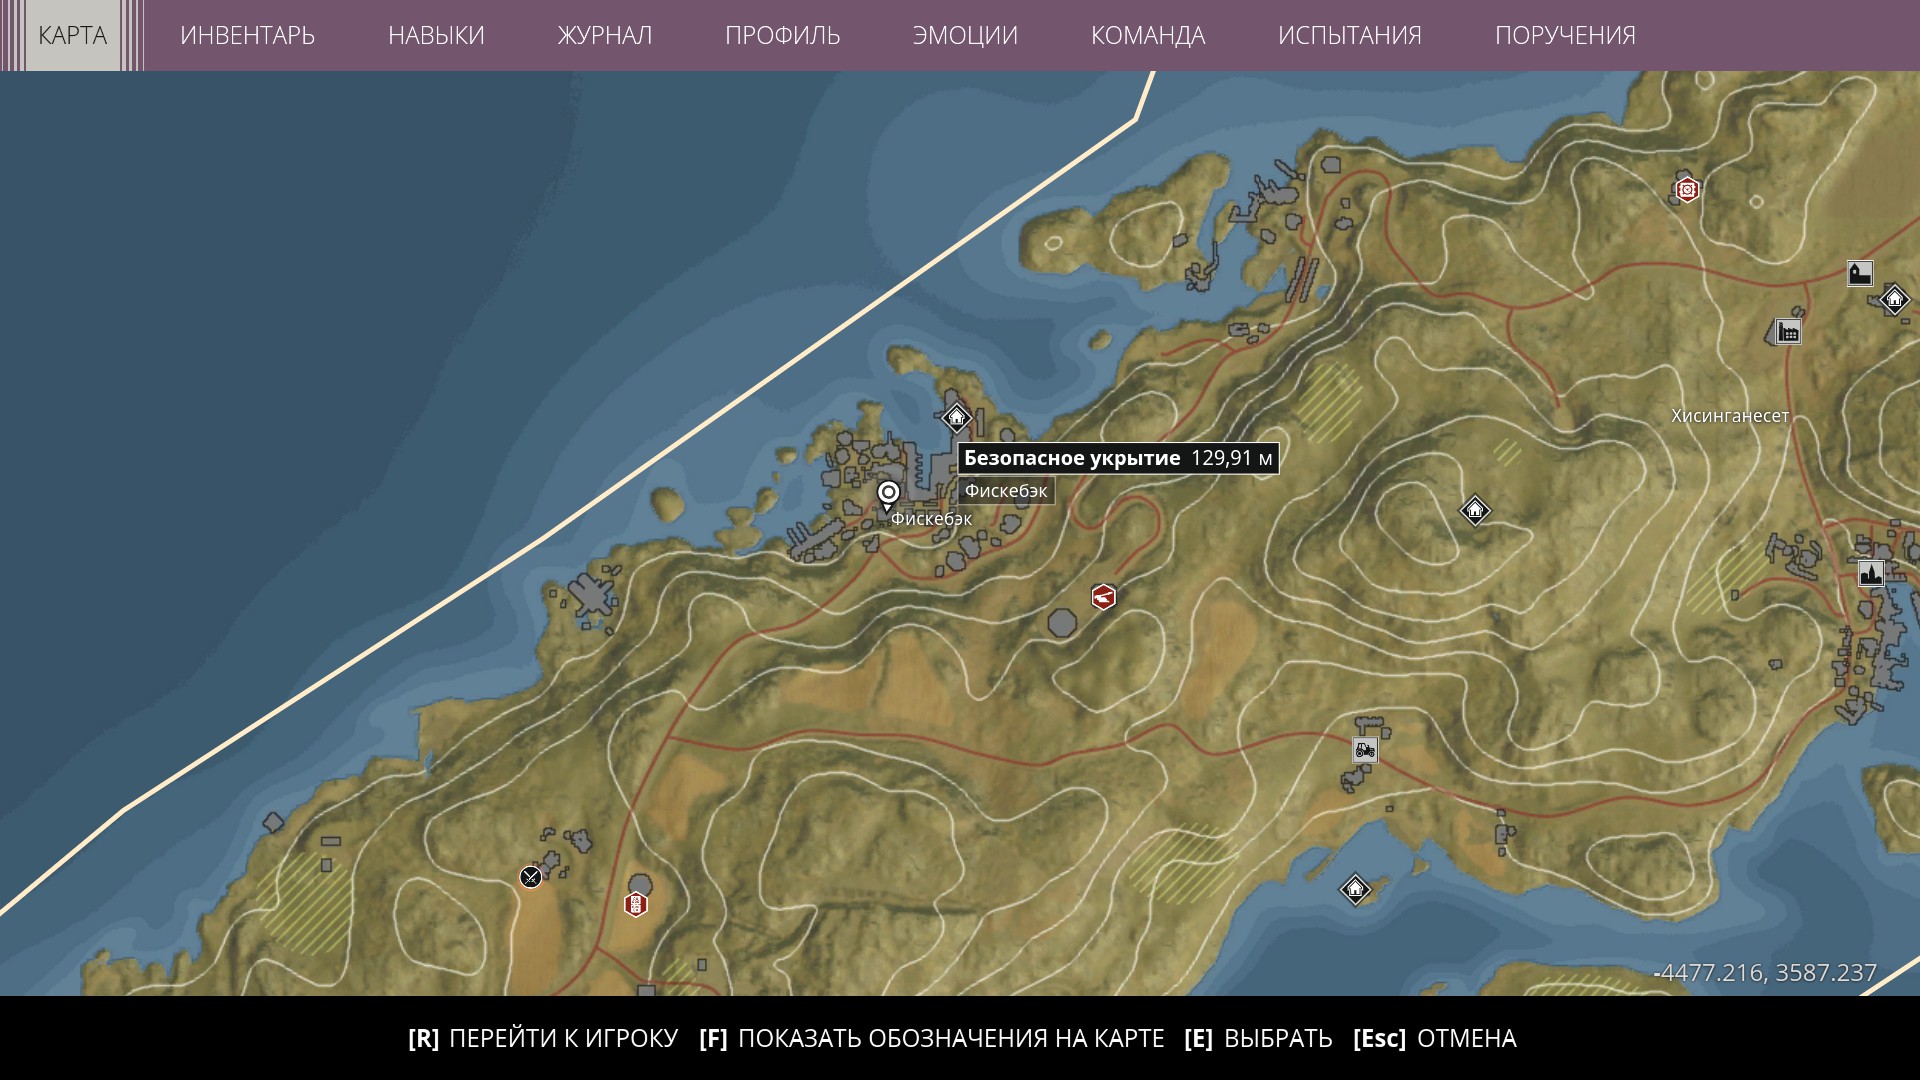Click the Хисинганесет location label

point(1730,416)
